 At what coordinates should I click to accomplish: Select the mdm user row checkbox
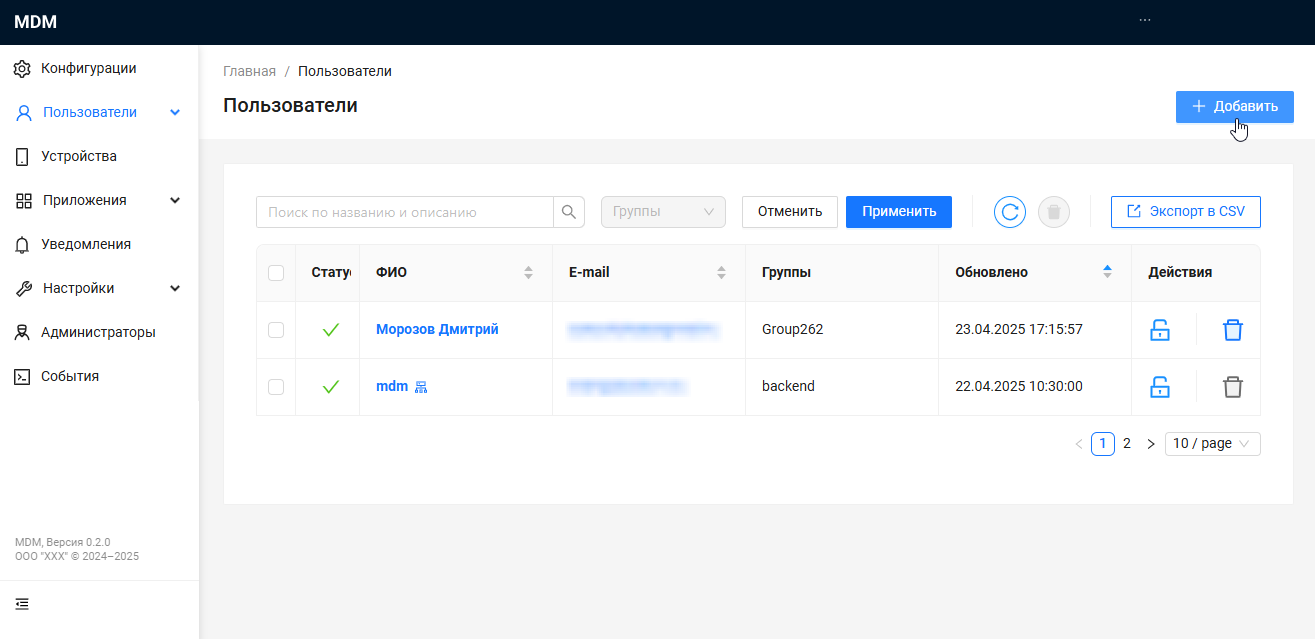276,387
